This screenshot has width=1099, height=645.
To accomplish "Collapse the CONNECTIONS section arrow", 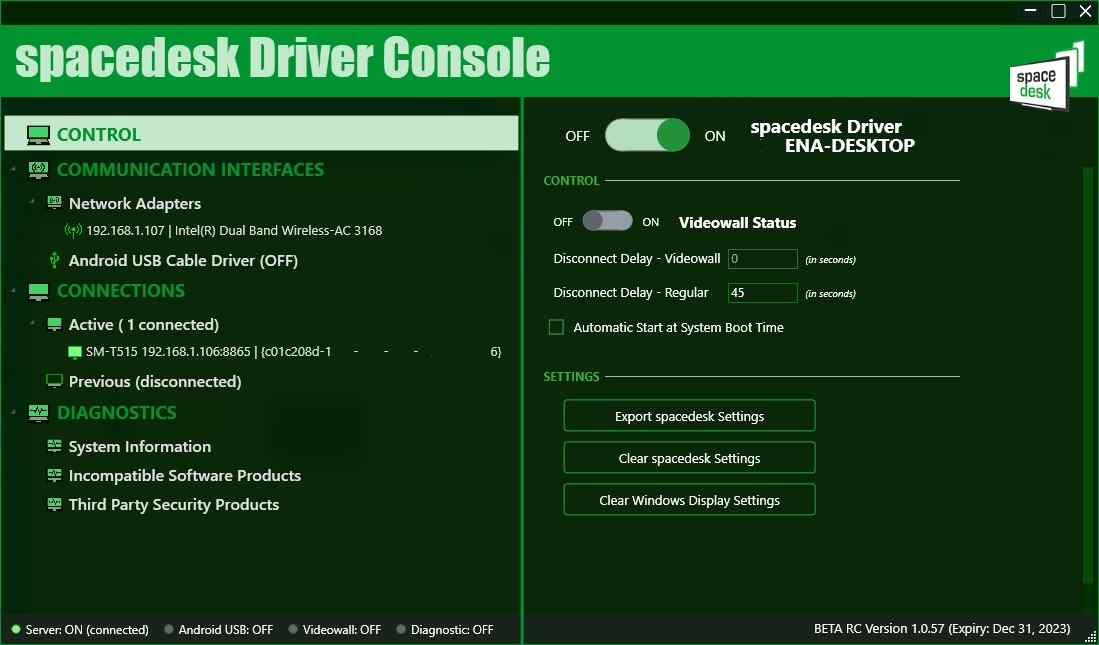I will coord(13,290).
